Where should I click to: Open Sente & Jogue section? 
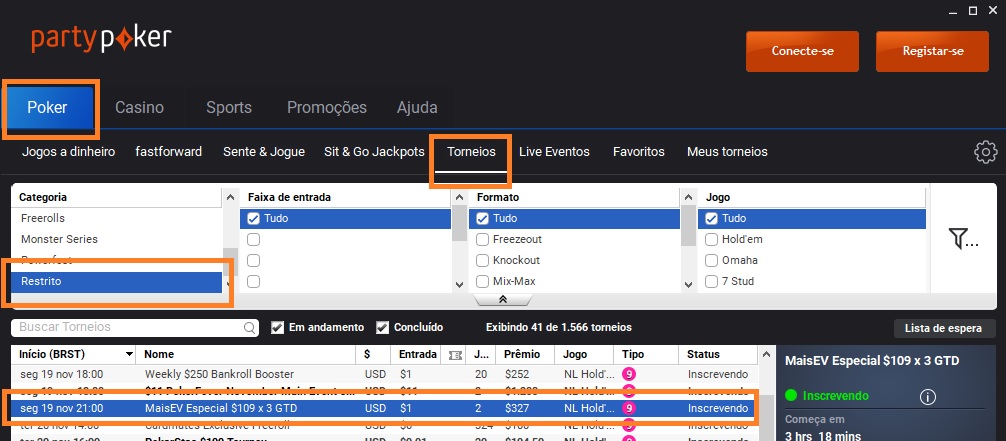pyautogui.click(x=264, y=152)
